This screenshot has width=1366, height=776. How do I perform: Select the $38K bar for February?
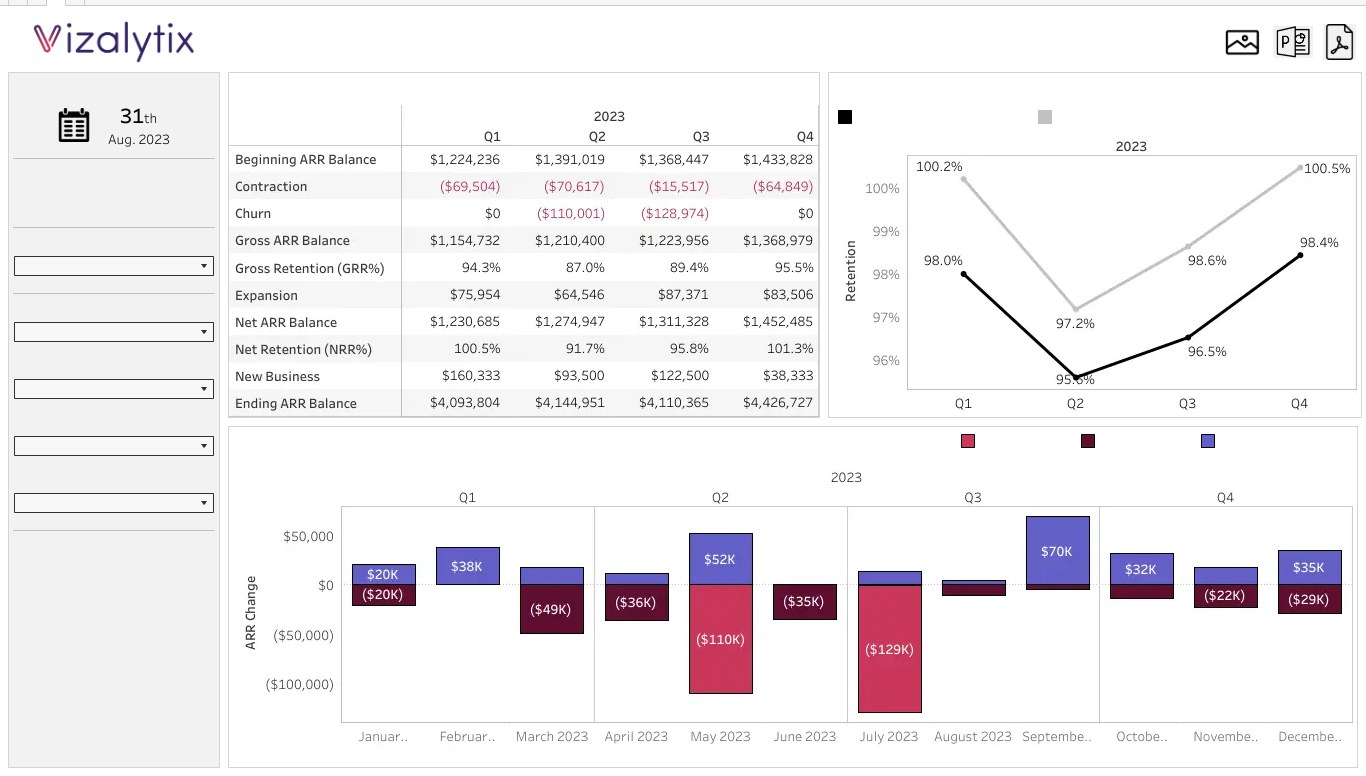click(468, 566)
